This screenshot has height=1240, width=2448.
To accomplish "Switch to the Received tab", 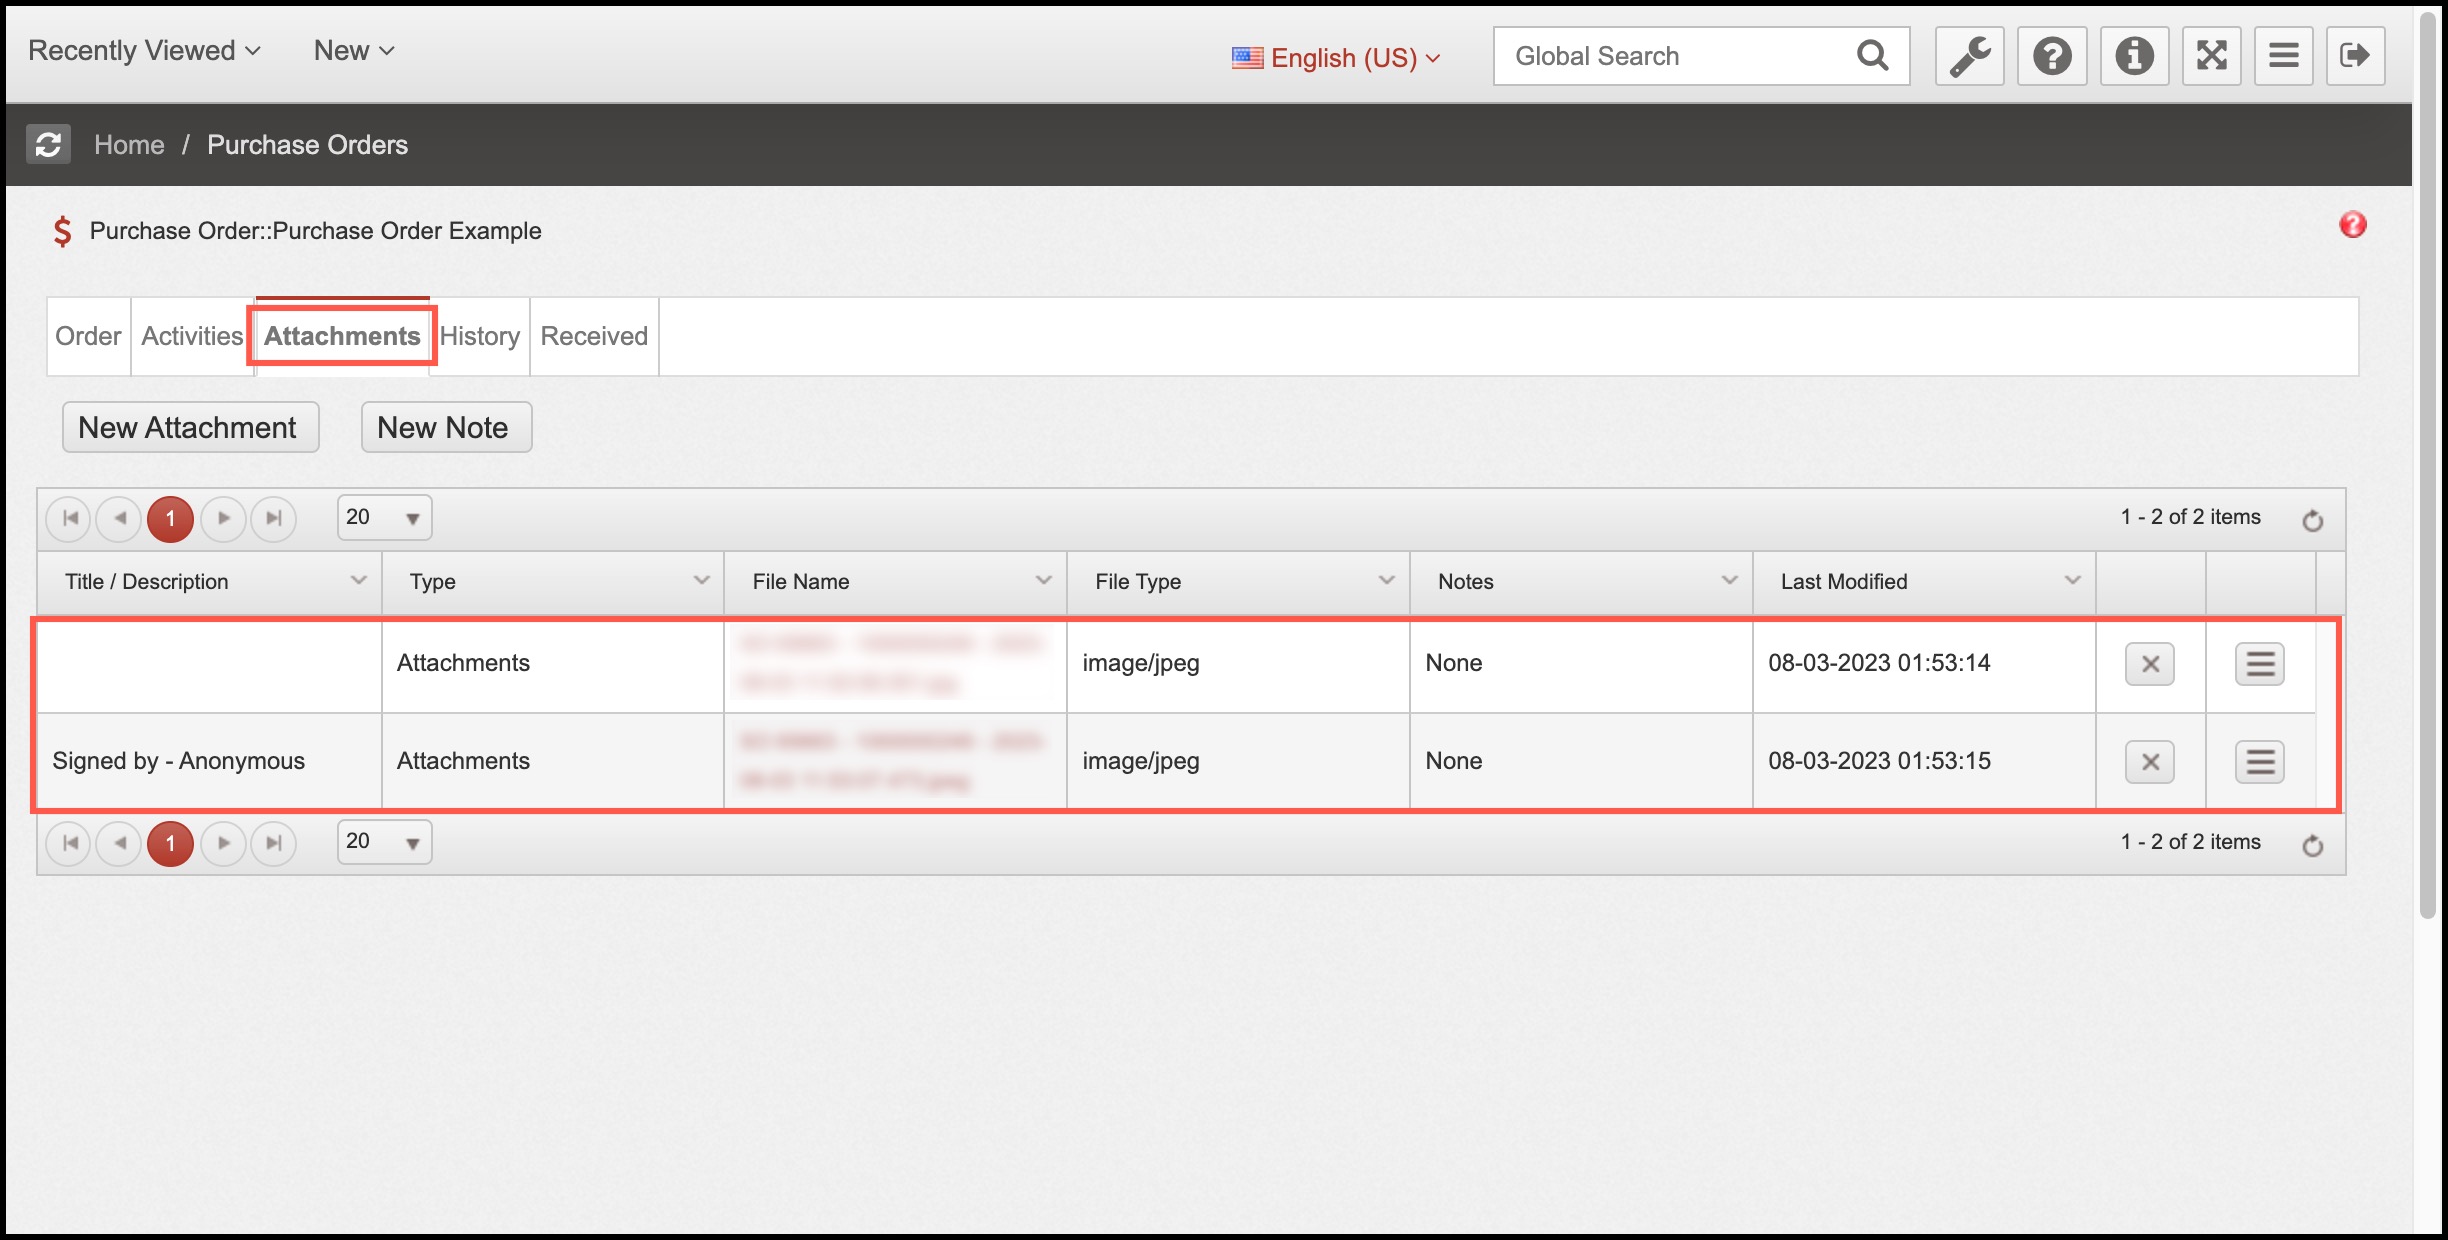I will pos(594,337).
